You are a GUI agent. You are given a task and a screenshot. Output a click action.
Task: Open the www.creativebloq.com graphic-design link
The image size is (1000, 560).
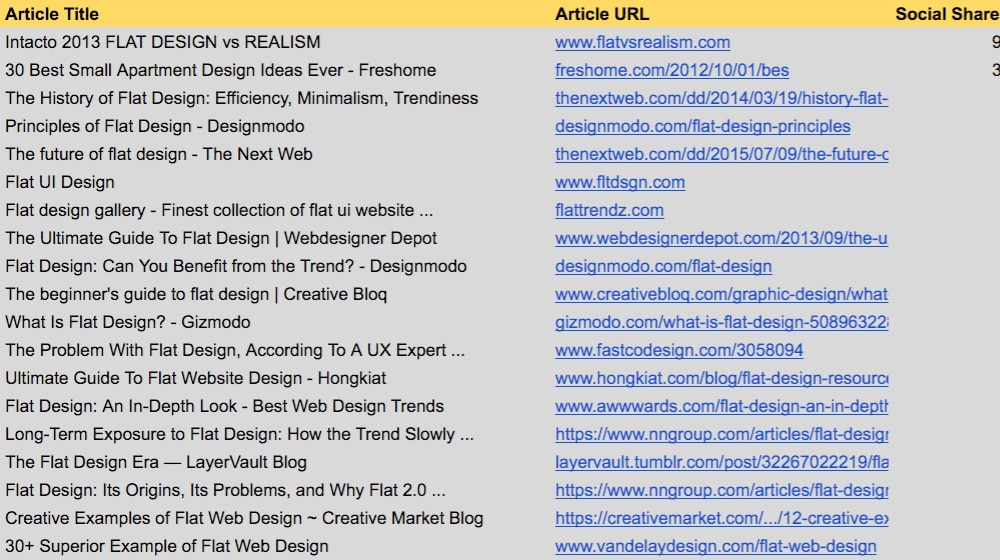[x=721, y=295]
